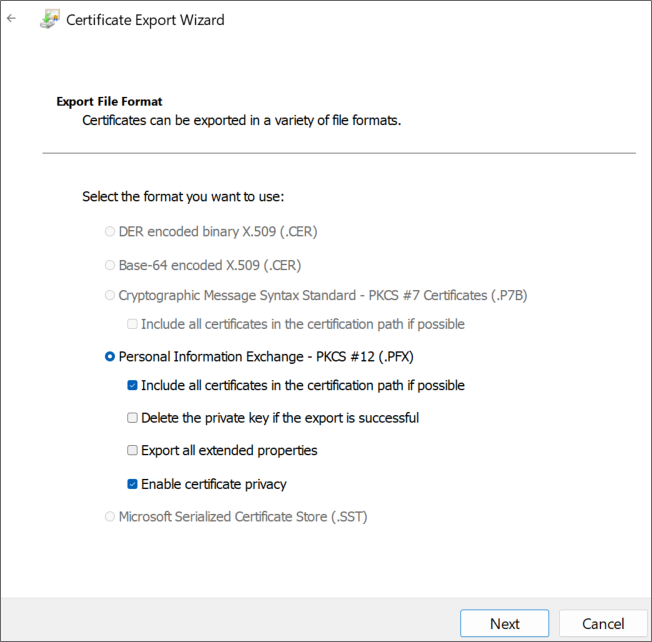Choose Microsoft Serialized Certificate Store (.SST)
Screen dimensions: 652x642
pos(110,517)
